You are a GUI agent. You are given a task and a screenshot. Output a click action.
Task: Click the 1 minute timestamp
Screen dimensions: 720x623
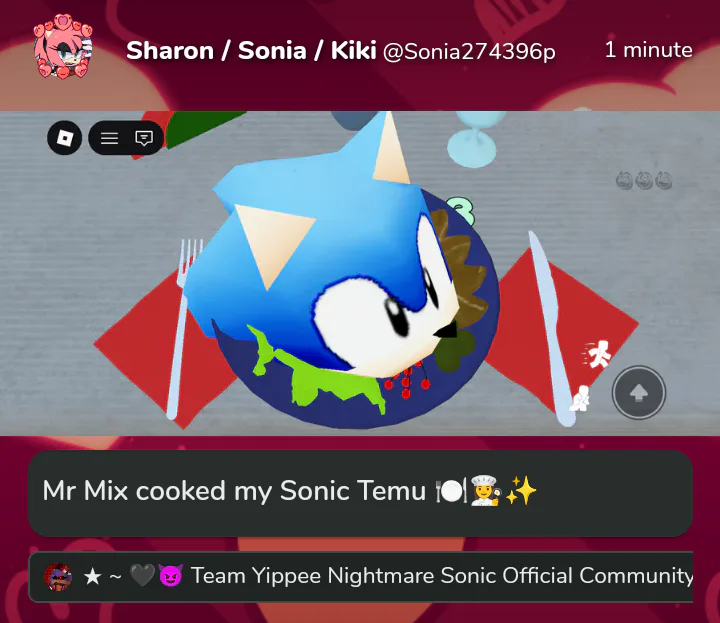tap(648, 50)
